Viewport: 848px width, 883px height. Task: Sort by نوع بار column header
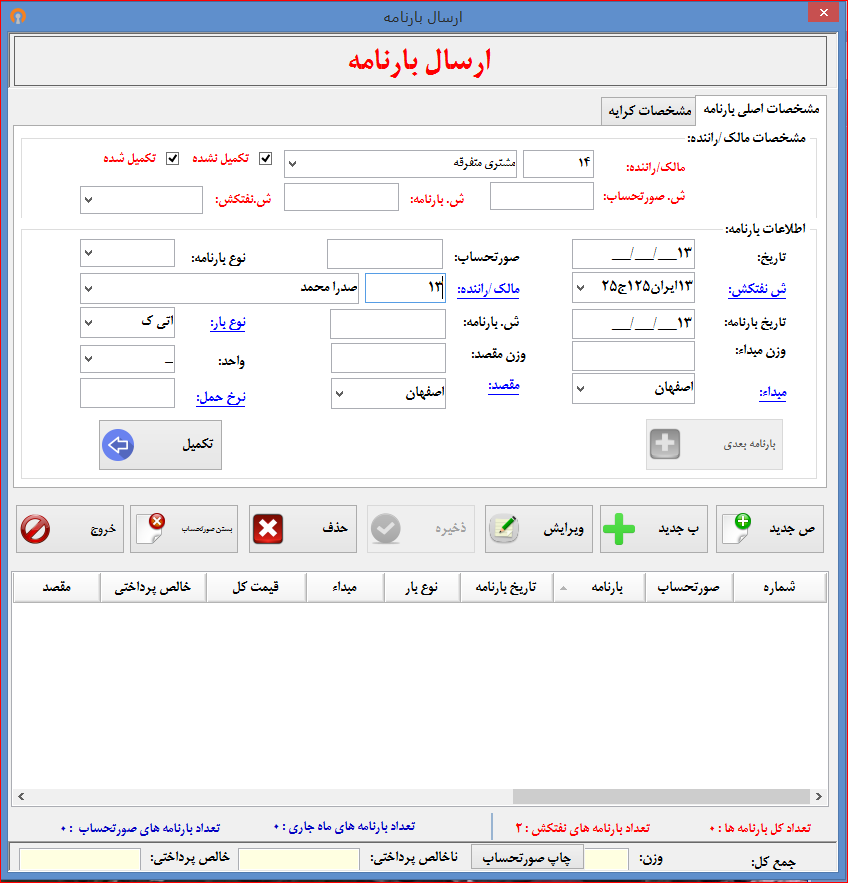(x=422, y=587)
